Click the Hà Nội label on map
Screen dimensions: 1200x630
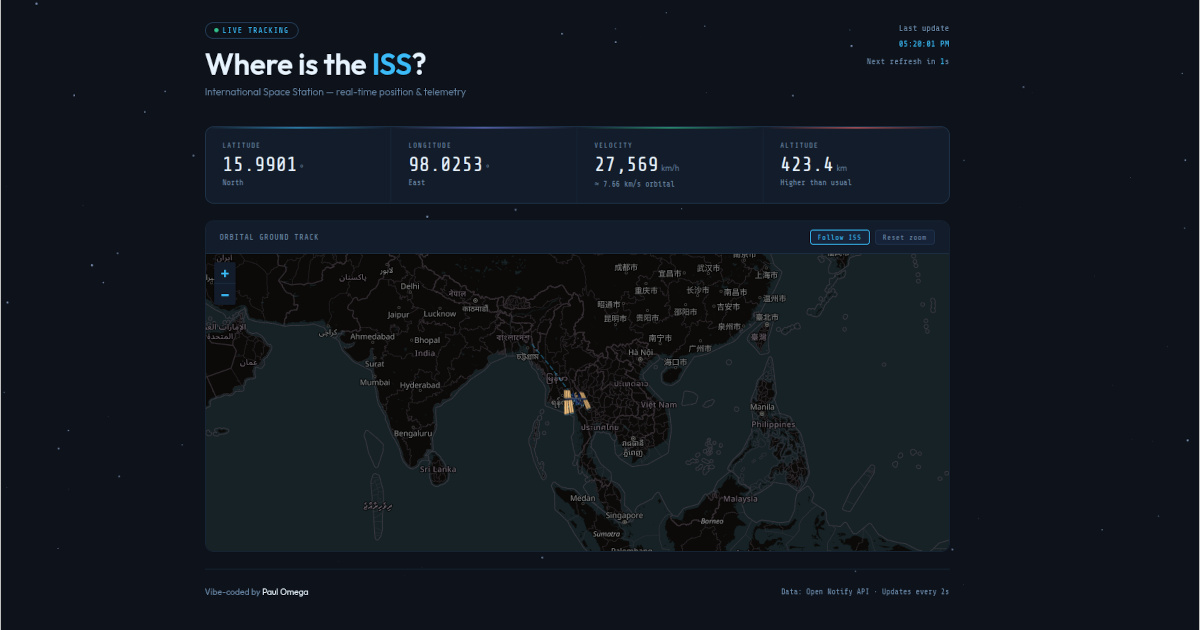(640, 352)
